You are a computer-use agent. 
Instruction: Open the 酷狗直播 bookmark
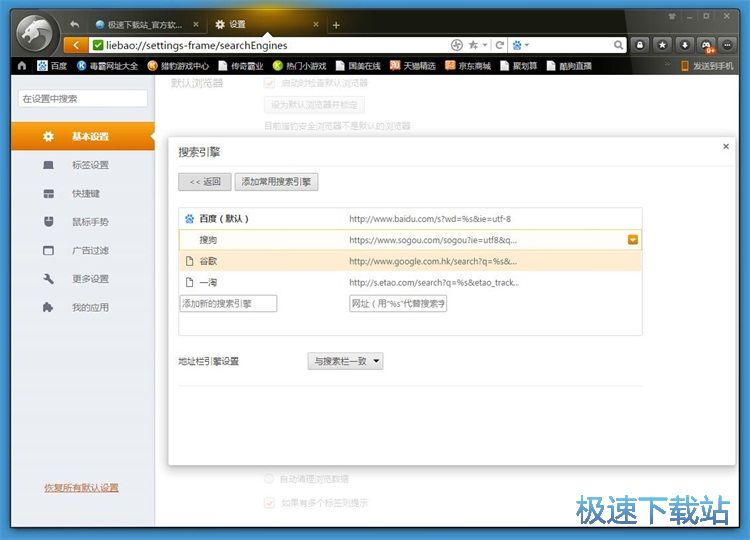pyautogui.click(x=570, y=66)
